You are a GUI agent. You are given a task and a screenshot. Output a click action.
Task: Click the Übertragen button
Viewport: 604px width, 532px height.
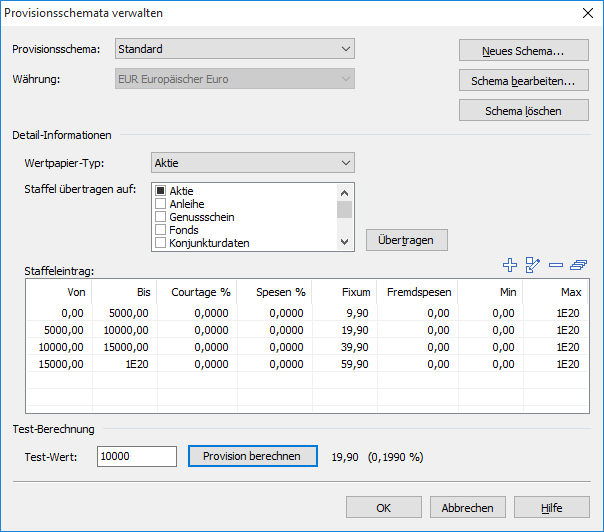[x=406, y=240]
